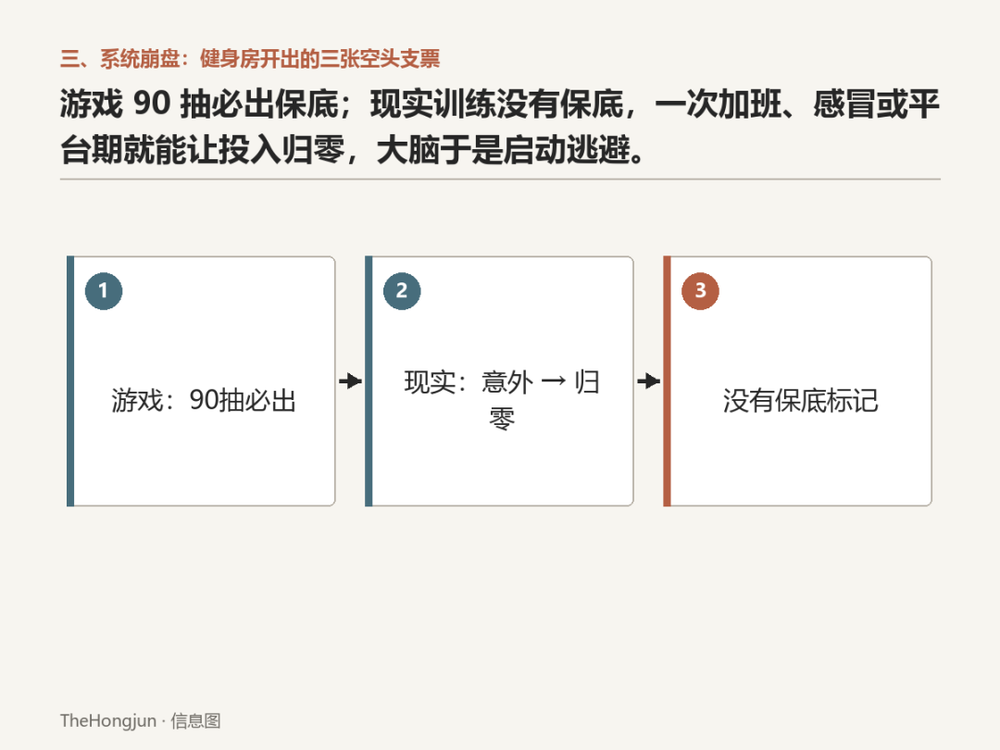
Task: Click the orange number 3 badge
Action: click(700, 291)
